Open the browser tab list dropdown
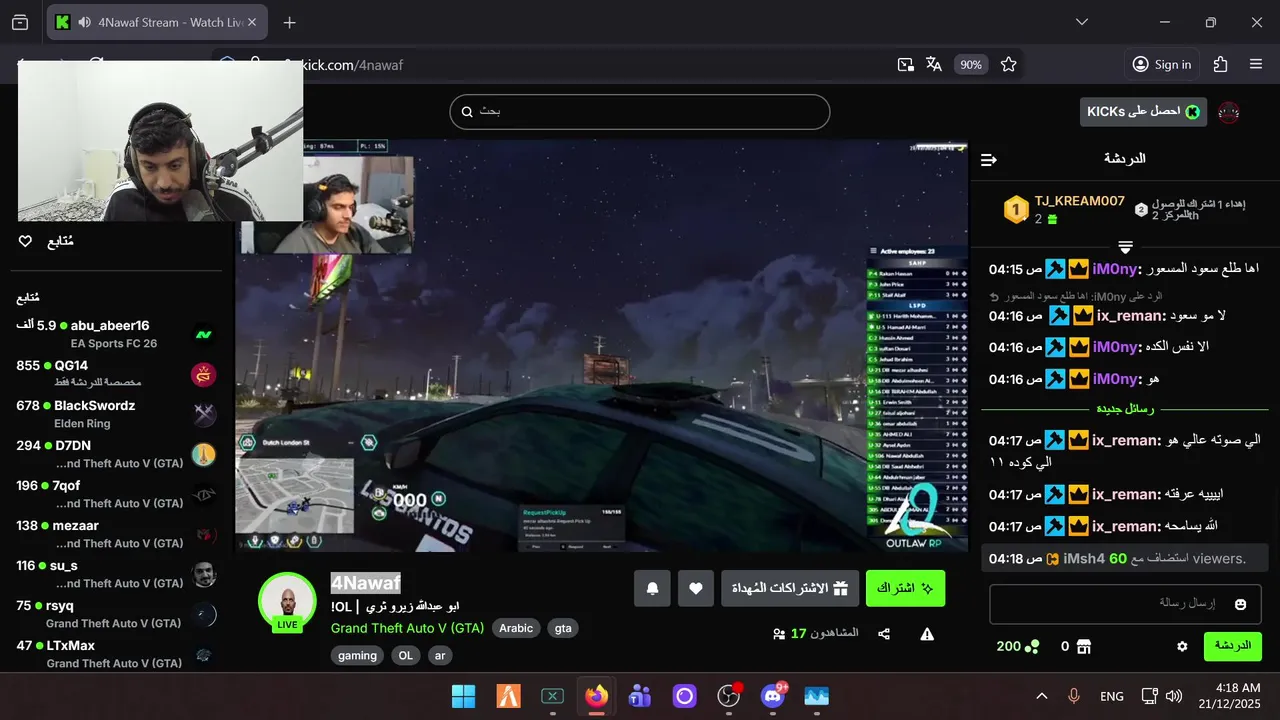Screen dimensions: 1280x720 (1082, 22)
